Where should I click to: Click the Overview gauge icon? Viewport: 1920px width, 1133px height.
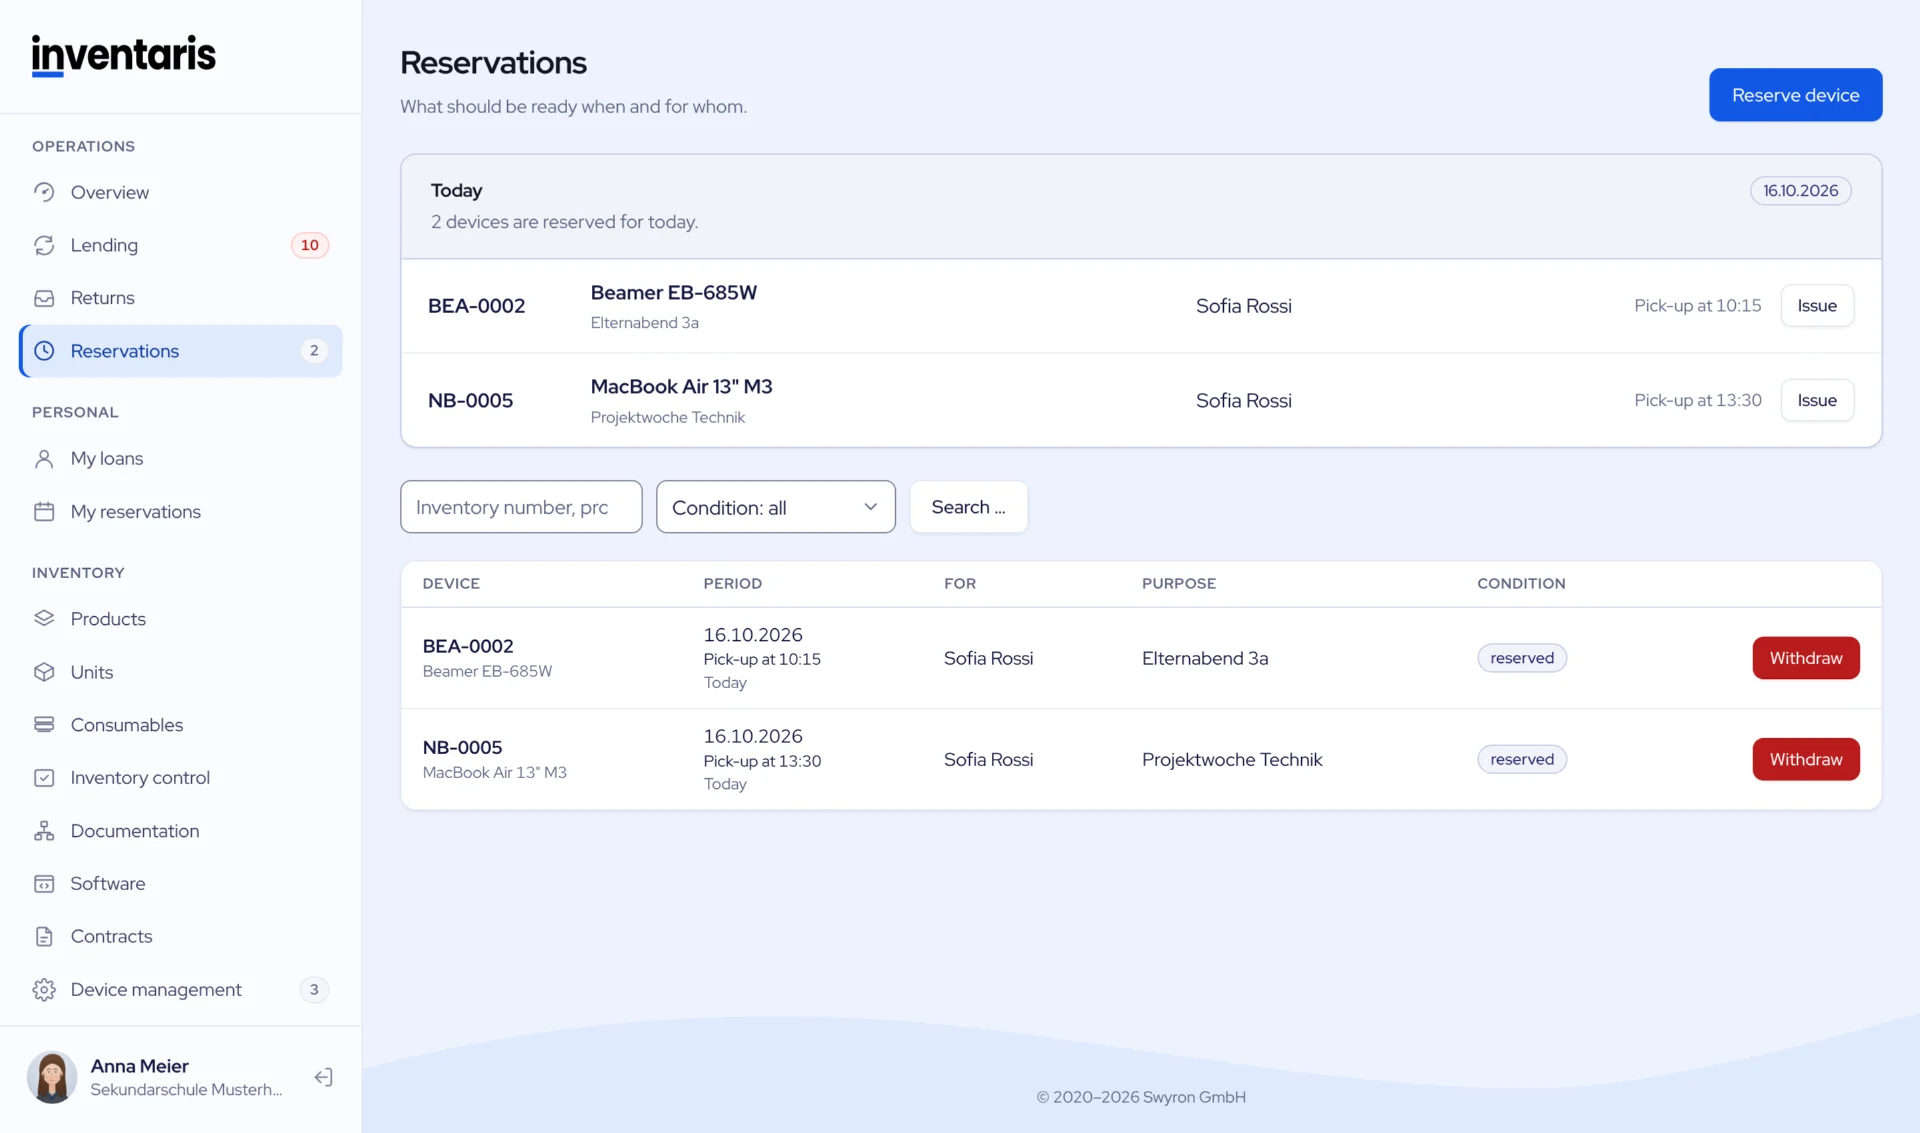pyautogui.click(x=44, y=192)
